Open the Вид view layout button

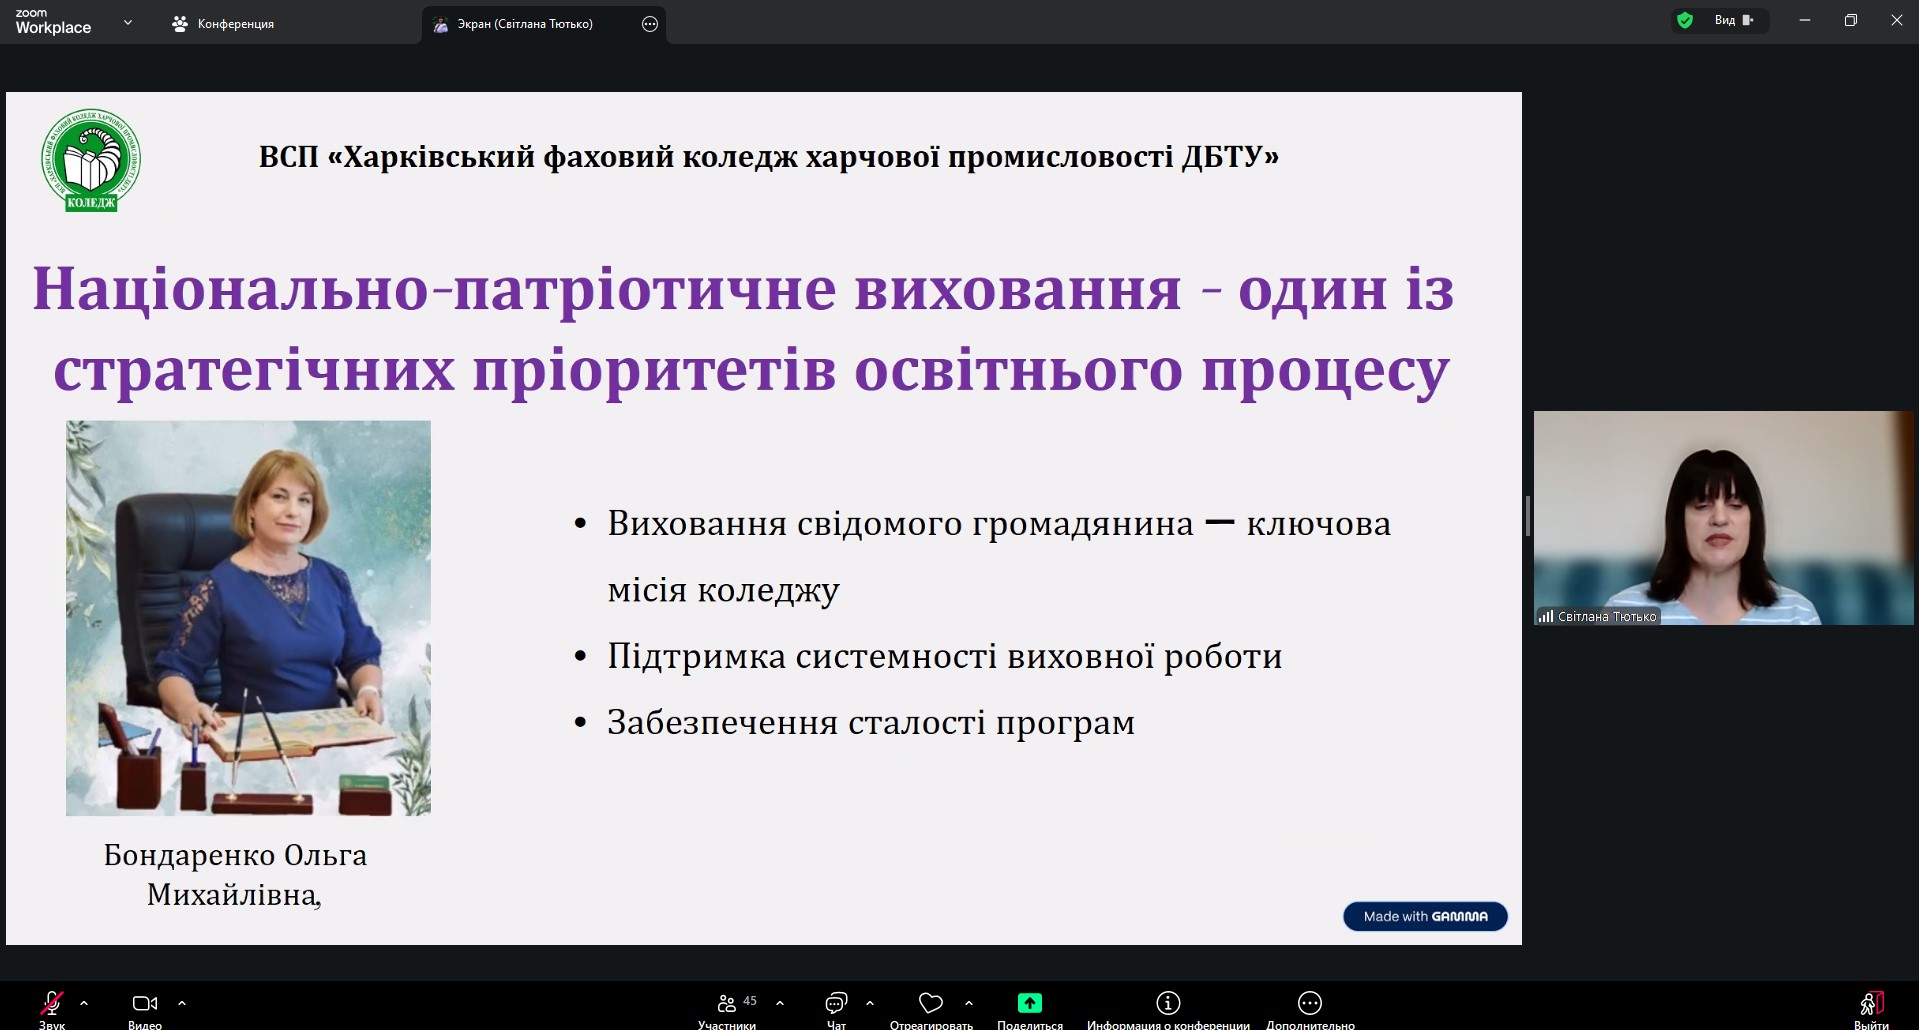pyautogui.click(x=1734, y=20)
